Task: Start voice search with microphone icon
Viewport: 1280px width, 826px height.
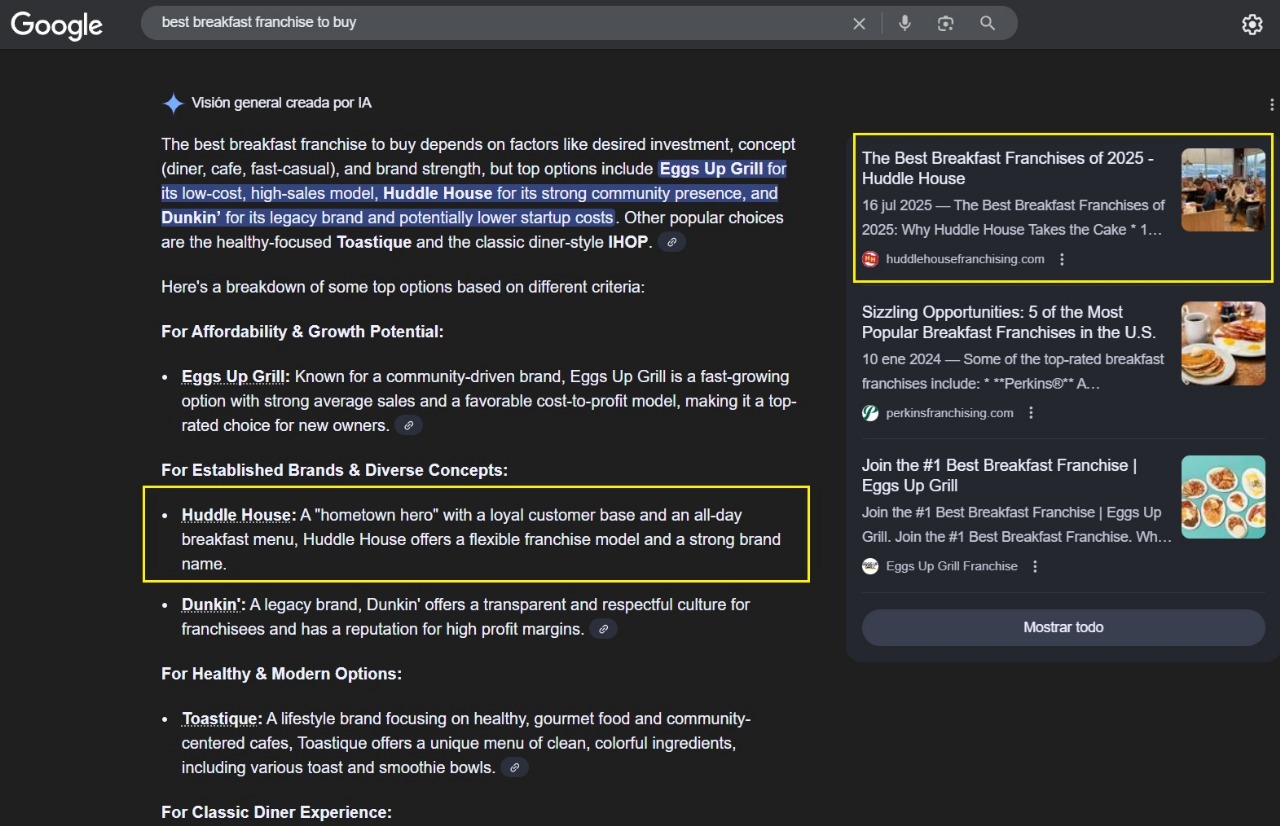Action: coord(905,23)
